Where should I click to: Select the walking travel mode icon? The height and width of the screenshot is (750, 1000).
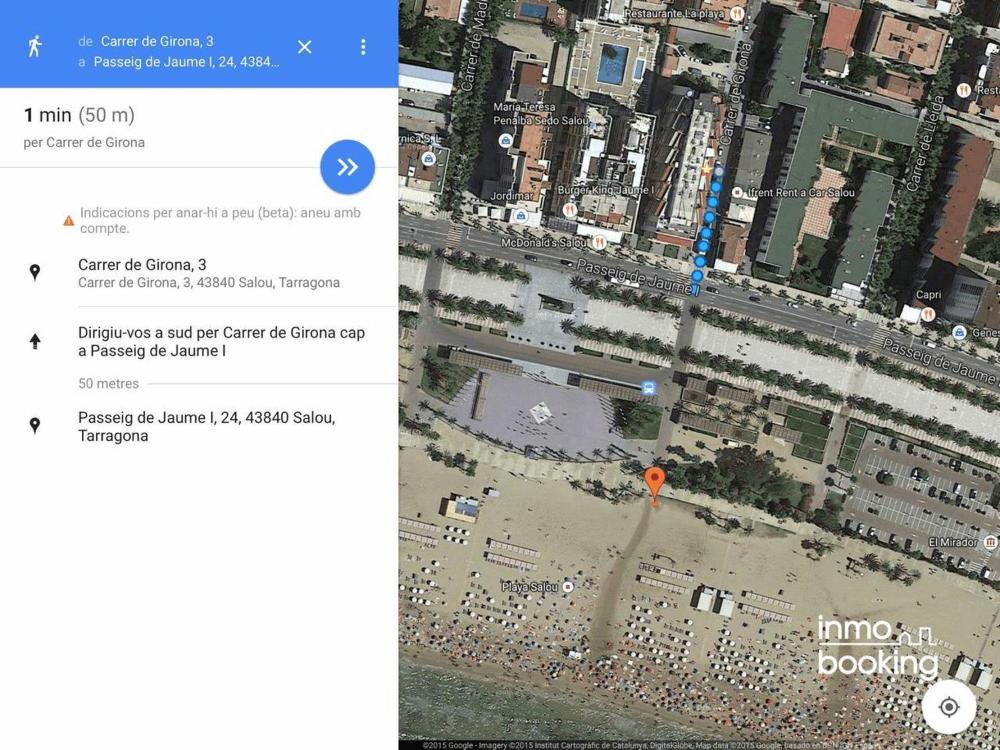pyautogui.click(x=34, y=46)
